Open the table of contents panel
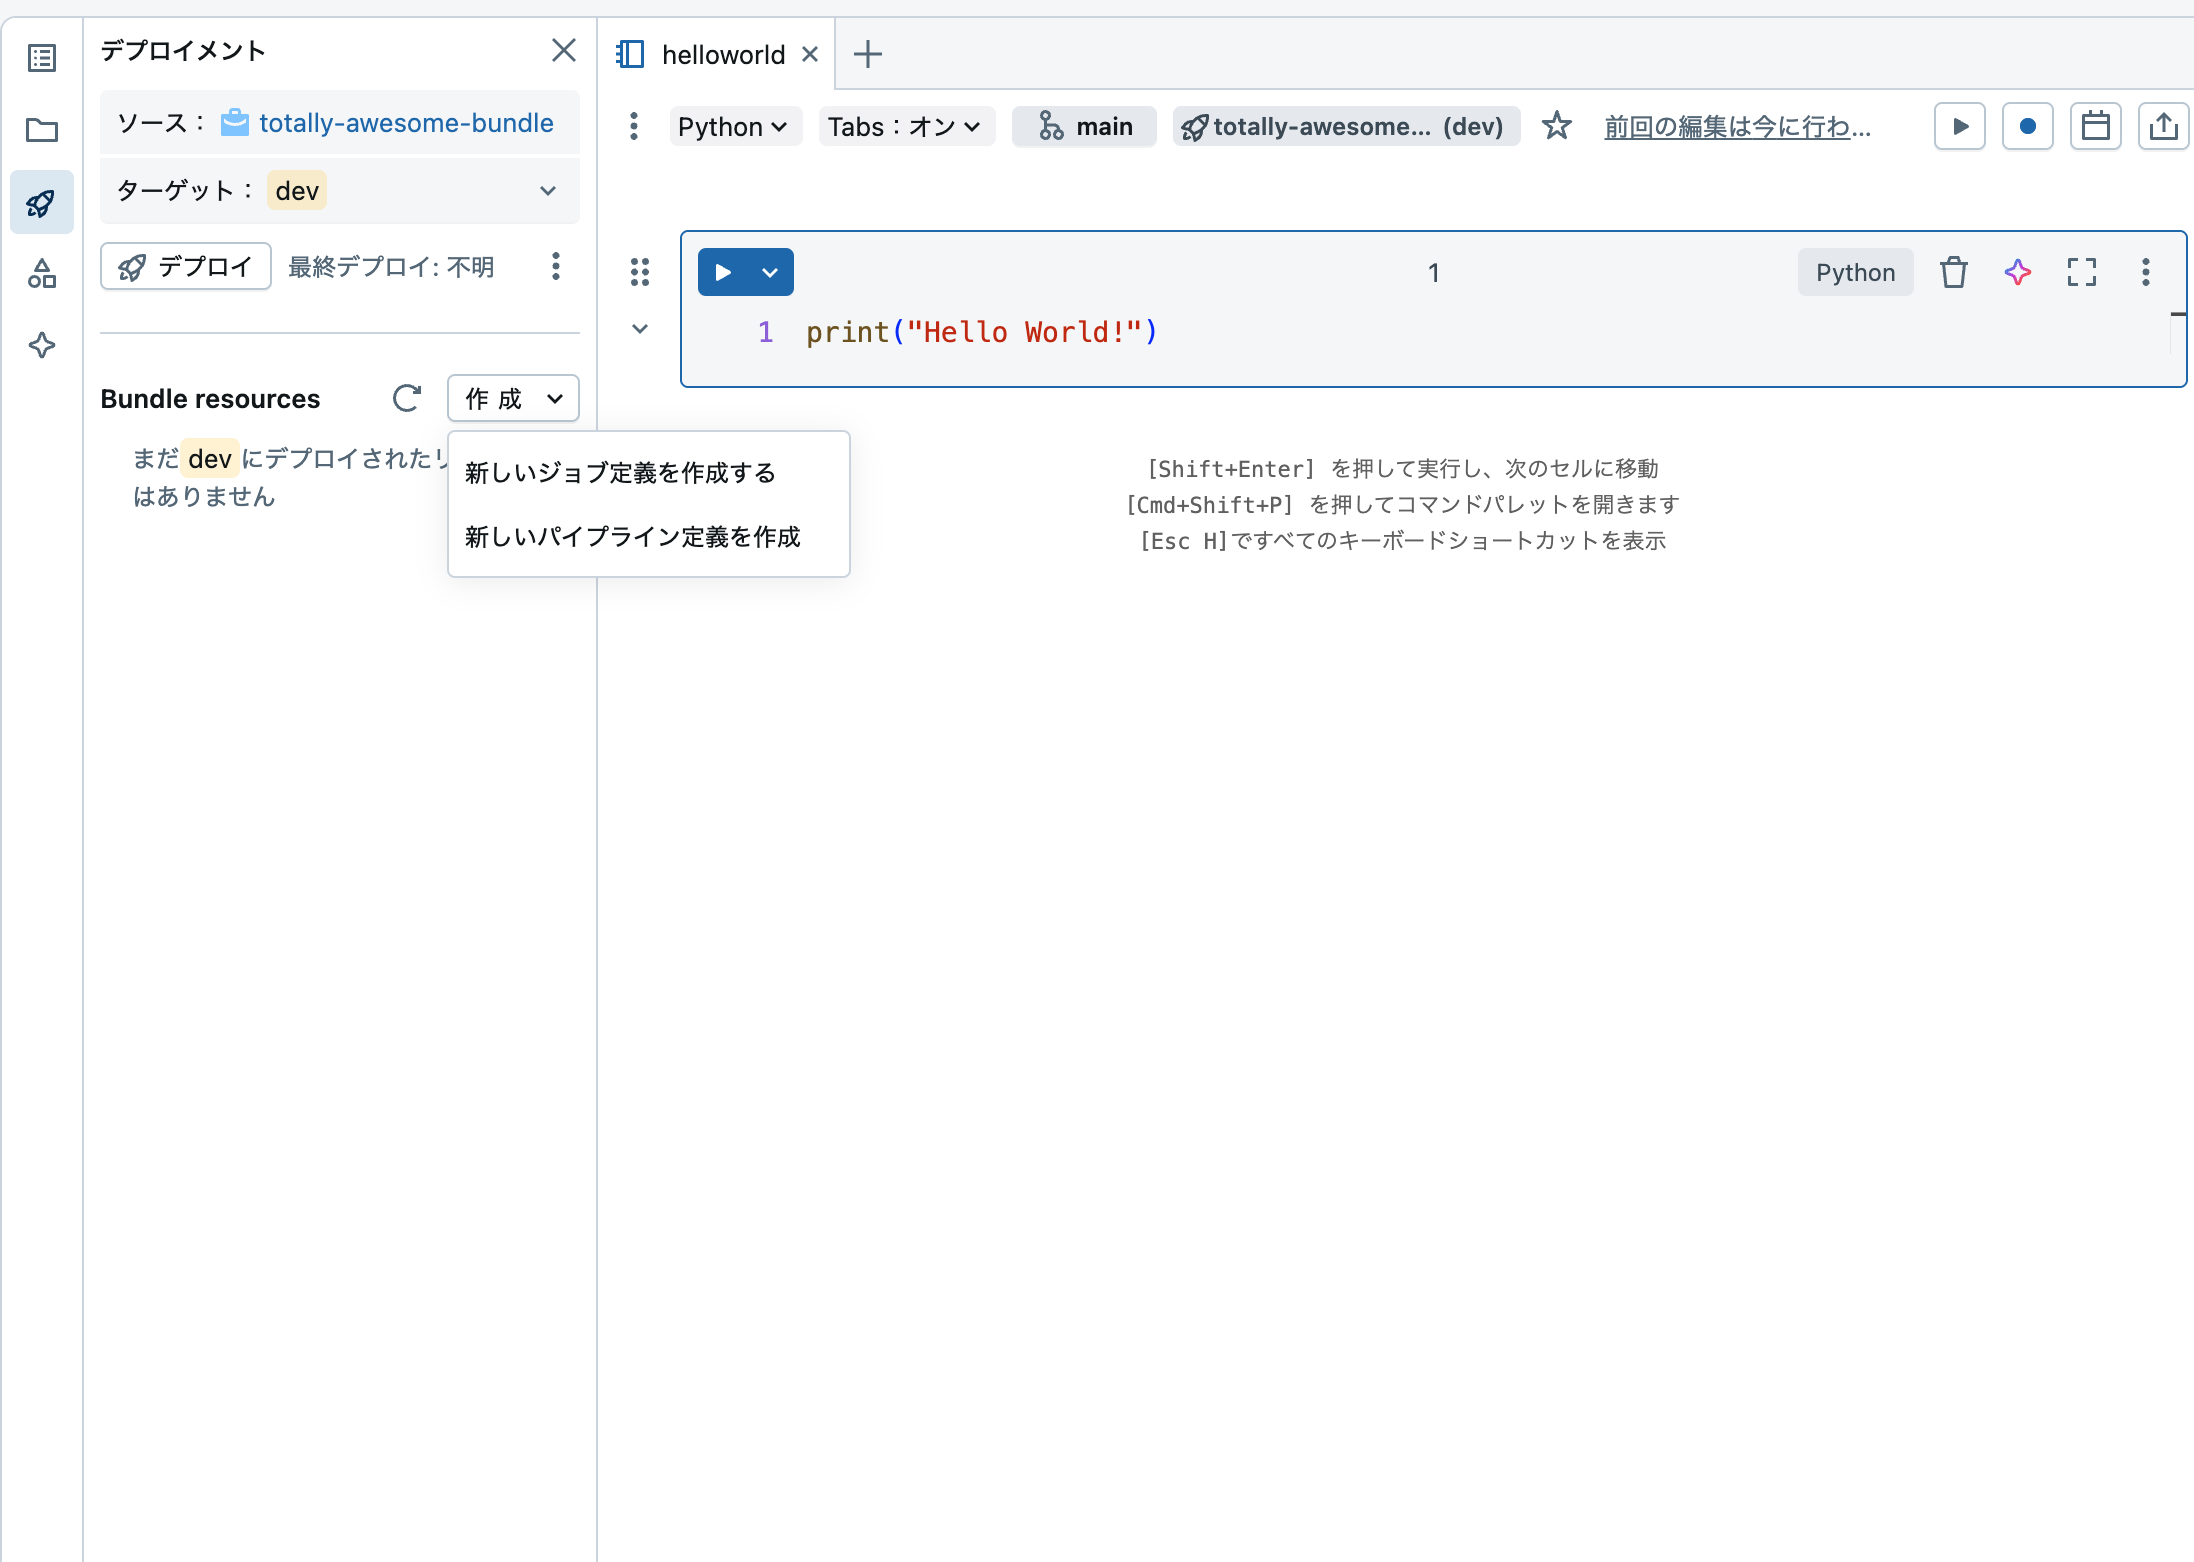2194x1562 pixels. pos(41,58)
